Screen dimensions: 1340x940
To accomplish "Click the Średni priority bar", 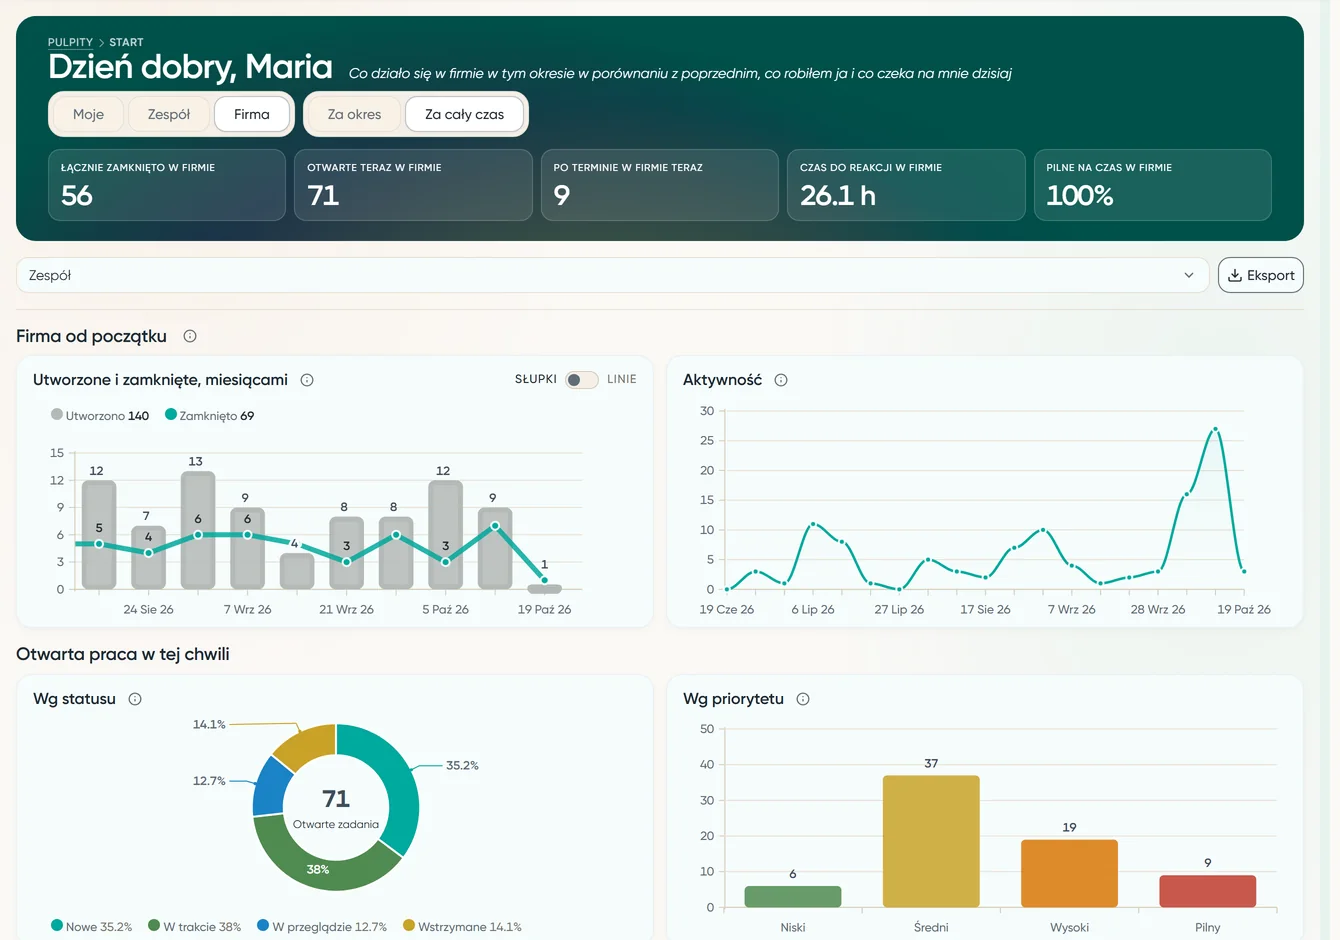I will click(931, 841).
